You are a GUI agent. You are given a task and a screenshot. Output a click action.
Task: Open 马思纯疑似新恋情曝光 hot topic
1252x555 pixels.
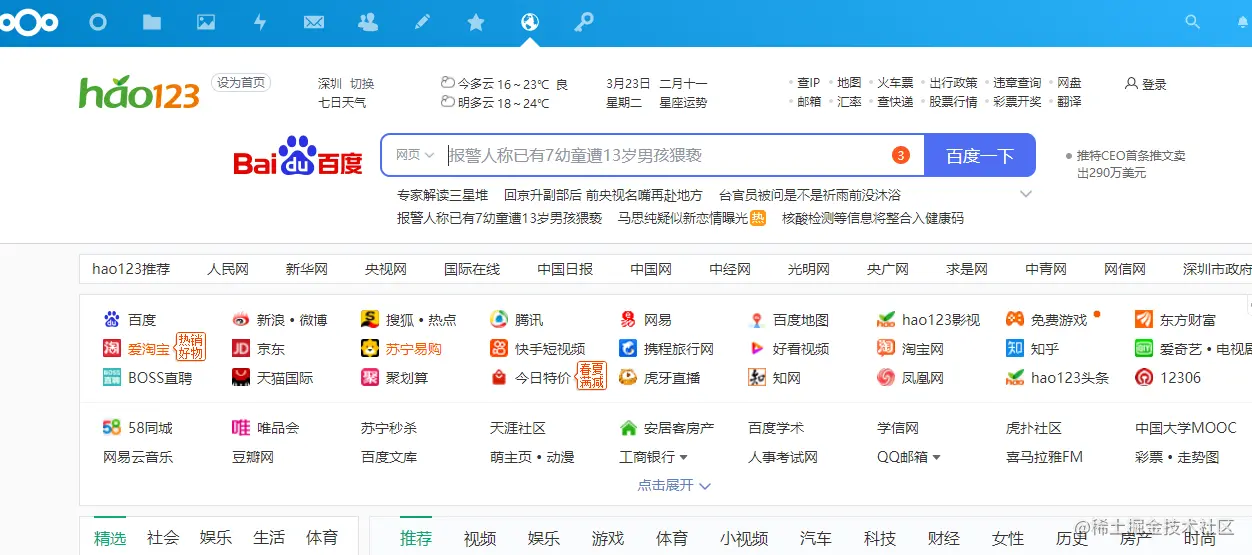[x=683, y=218]
